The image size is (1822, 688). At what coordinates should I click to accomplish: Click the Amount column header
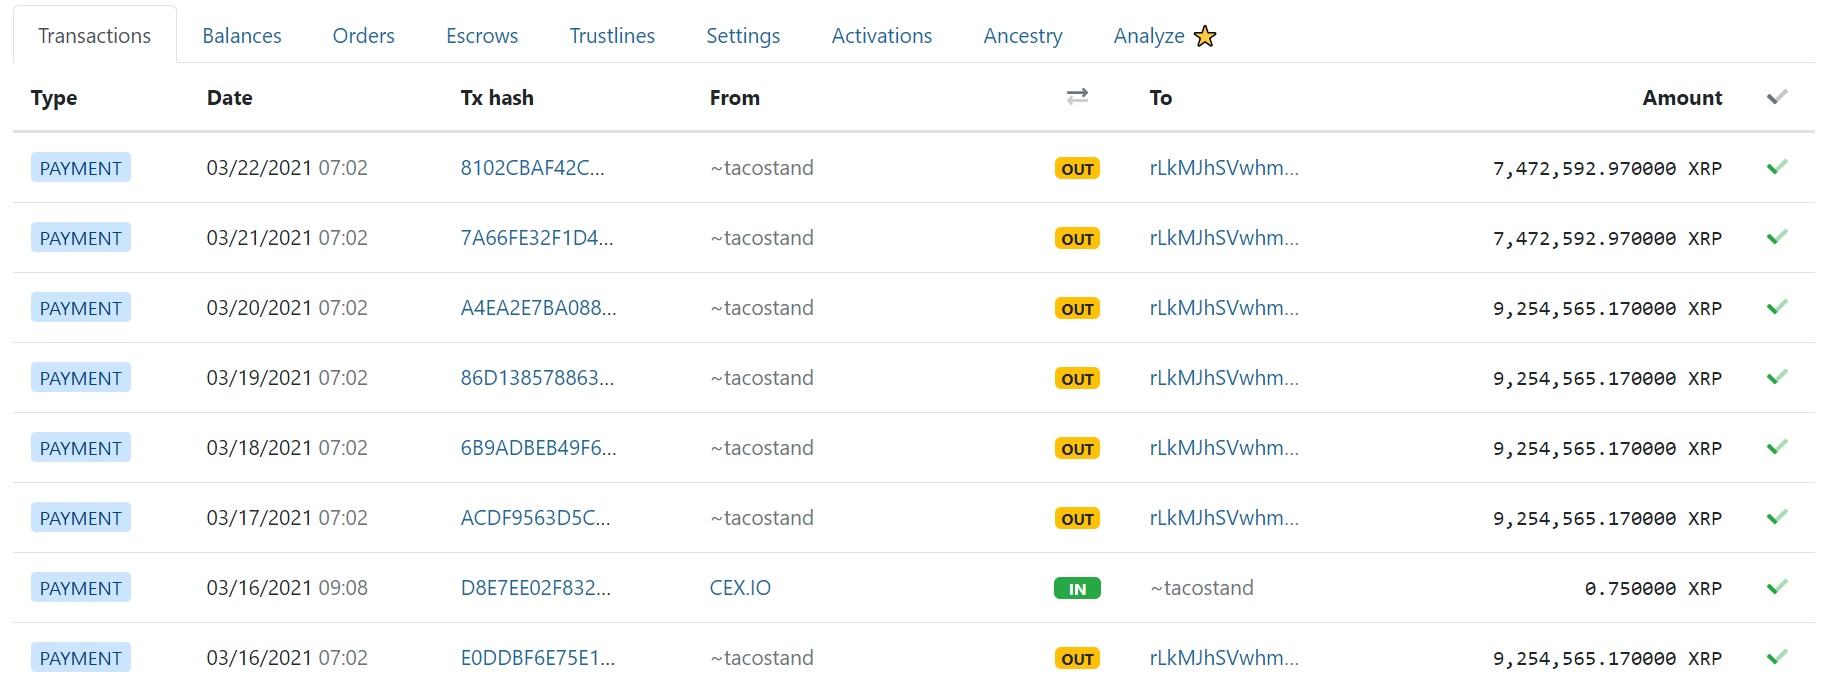click(1682, 98)
